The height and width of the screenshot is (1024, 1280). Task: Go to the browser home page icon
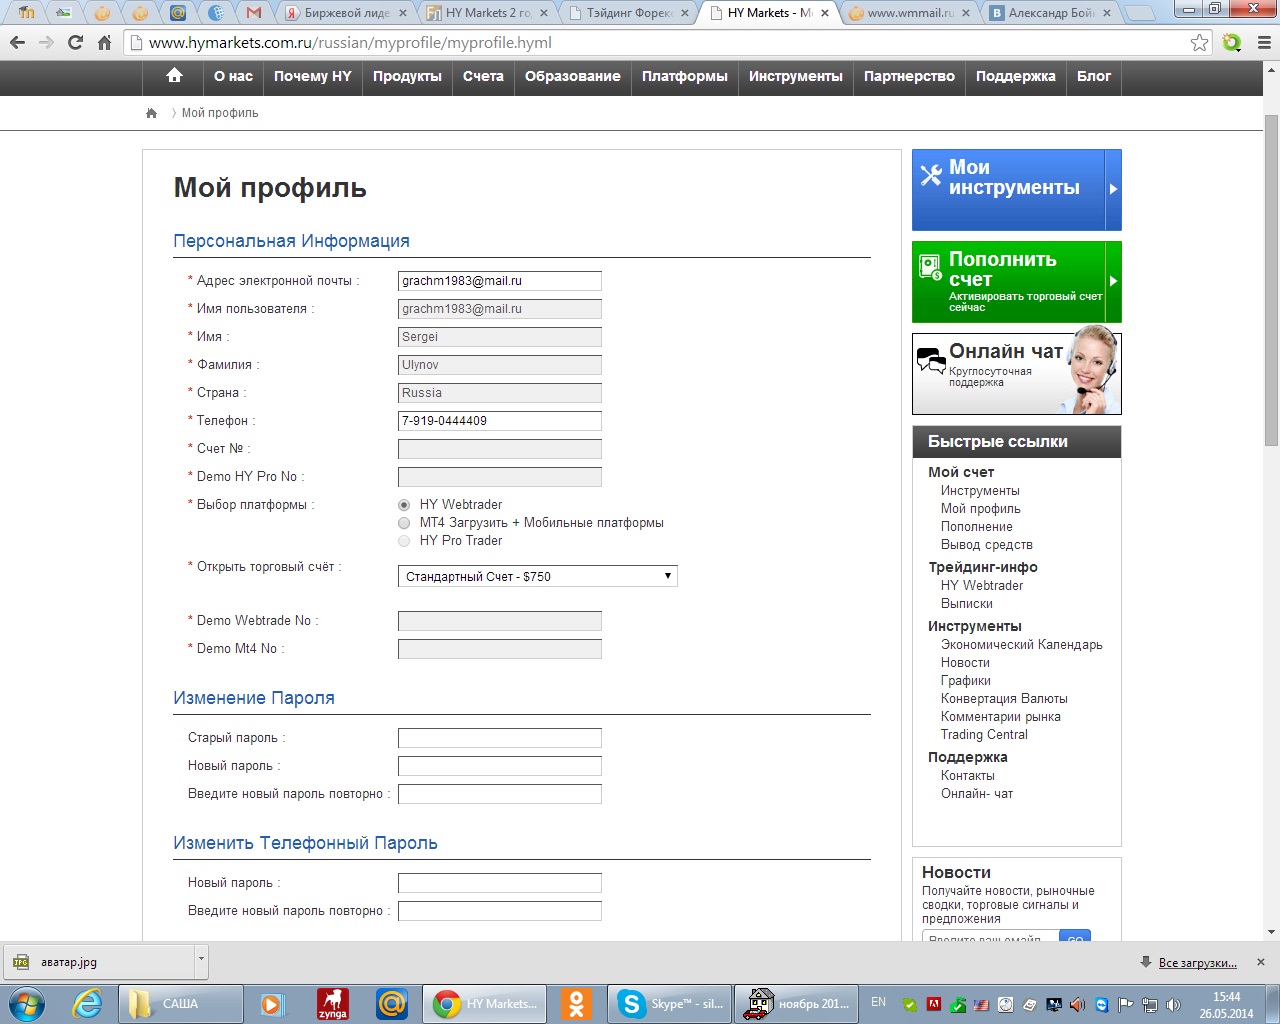coord(104,43)
